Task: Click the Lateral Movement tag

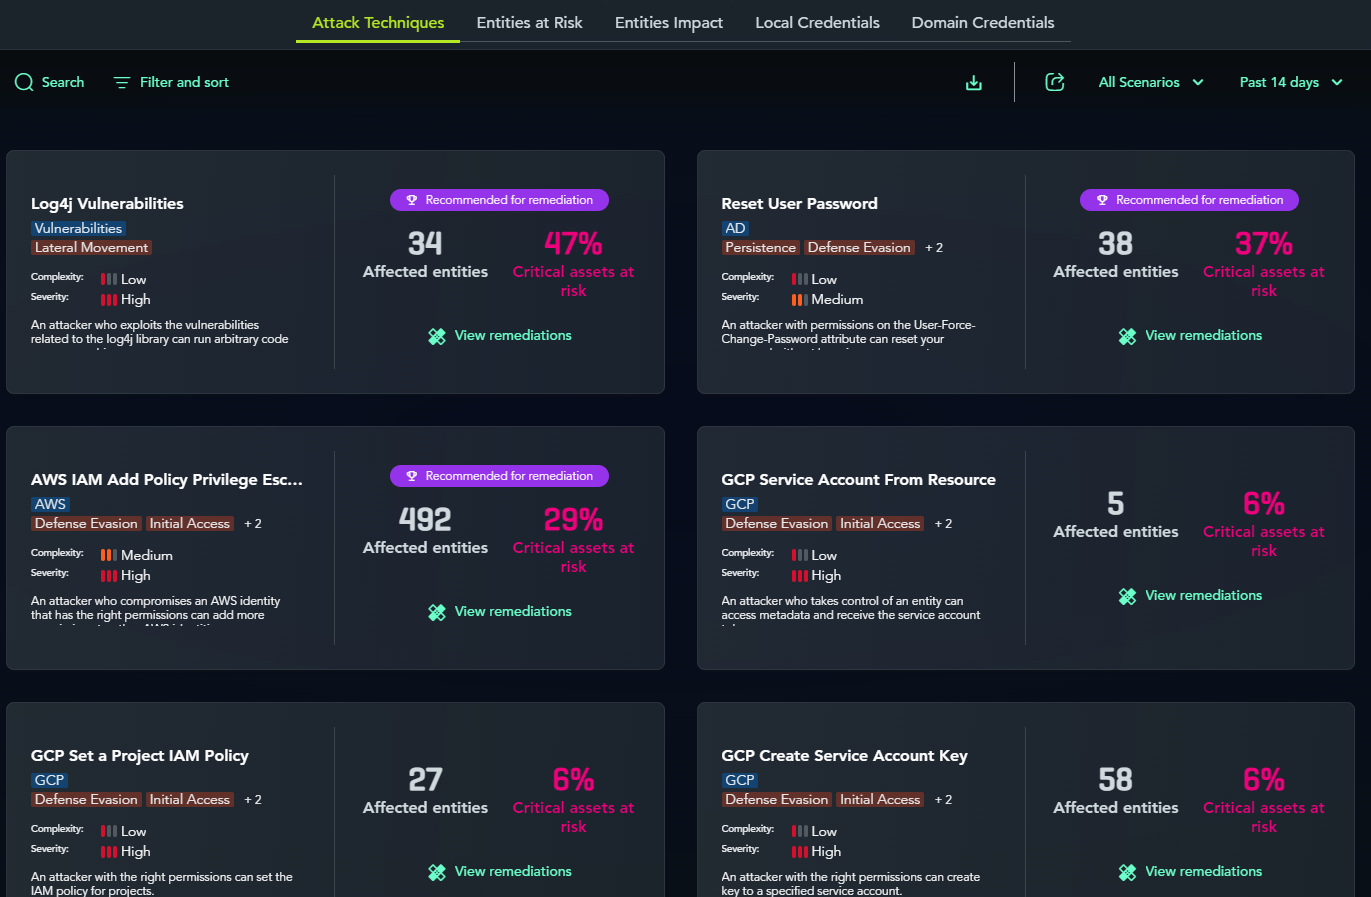Action: click(91, 247)
